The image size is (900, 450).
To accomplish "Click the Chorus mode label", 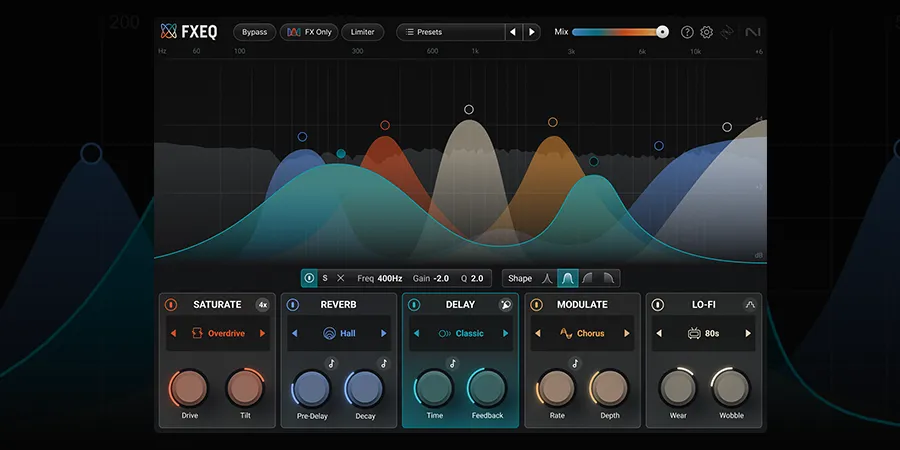I will tap(591, 333).
